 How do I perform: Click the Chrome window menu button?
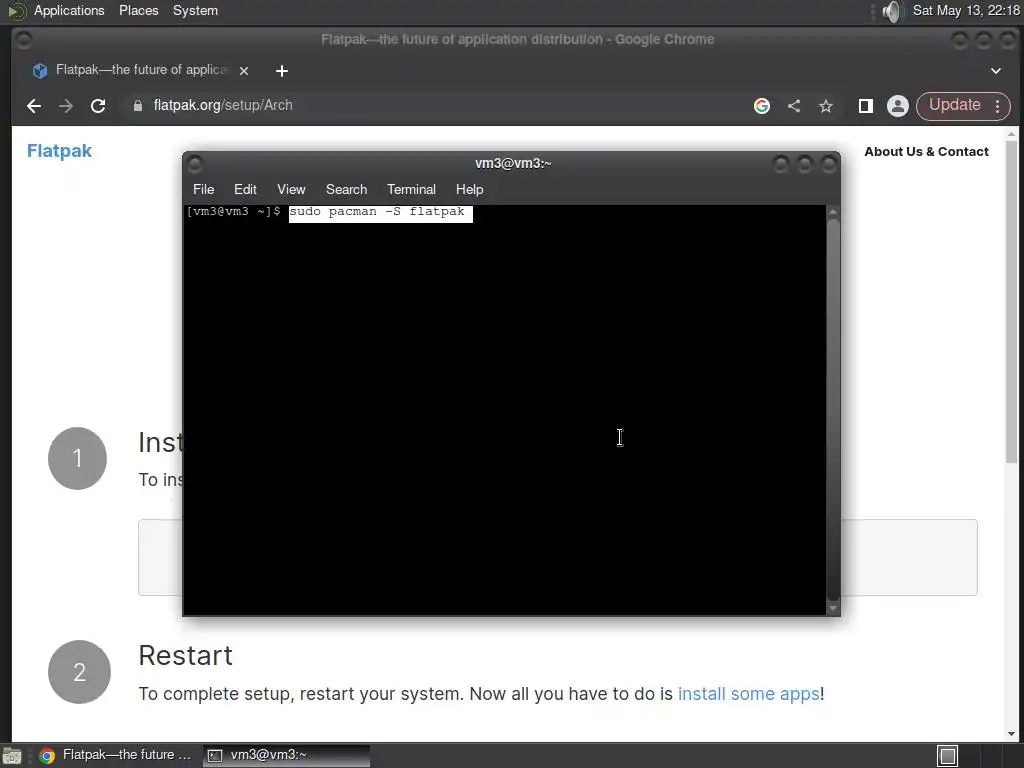[24, 40]
